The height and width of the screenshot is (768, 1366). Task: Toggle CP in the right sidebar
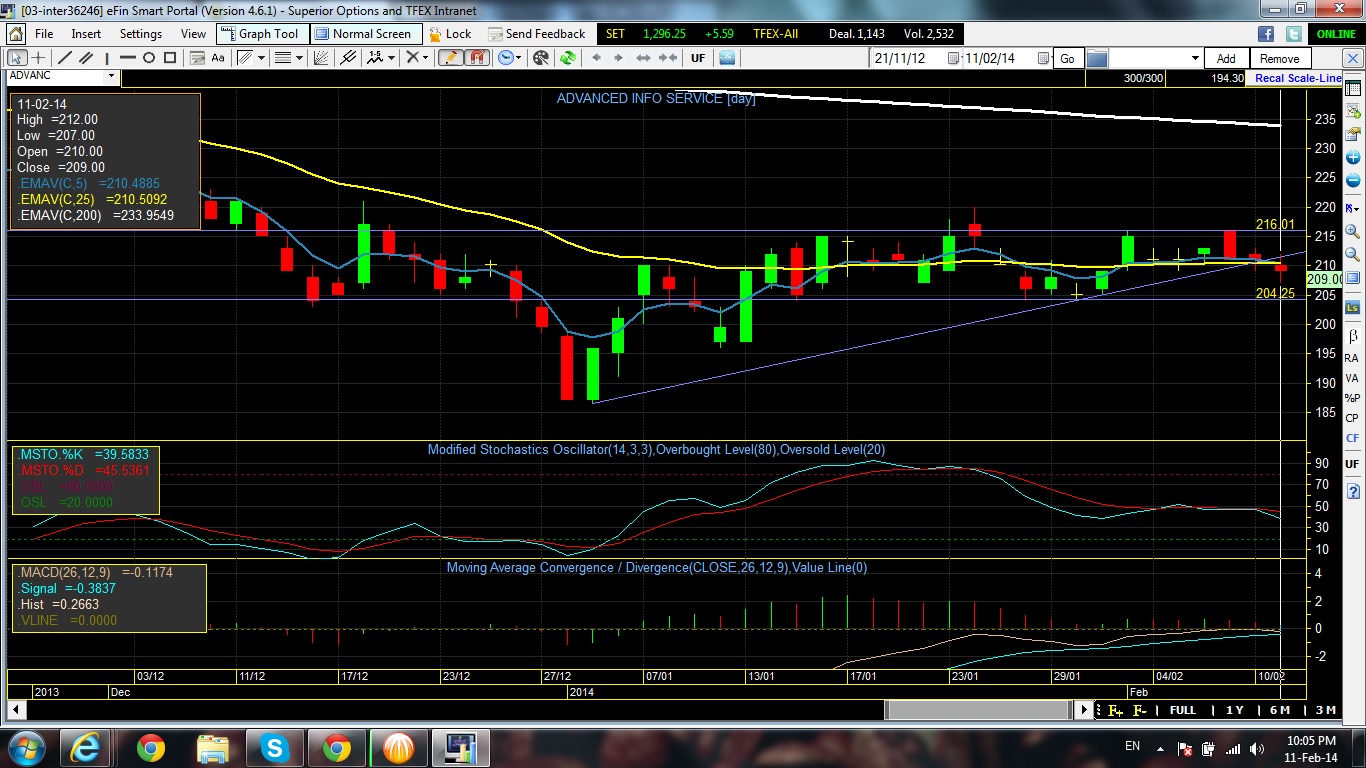(x=1352, y=418)
